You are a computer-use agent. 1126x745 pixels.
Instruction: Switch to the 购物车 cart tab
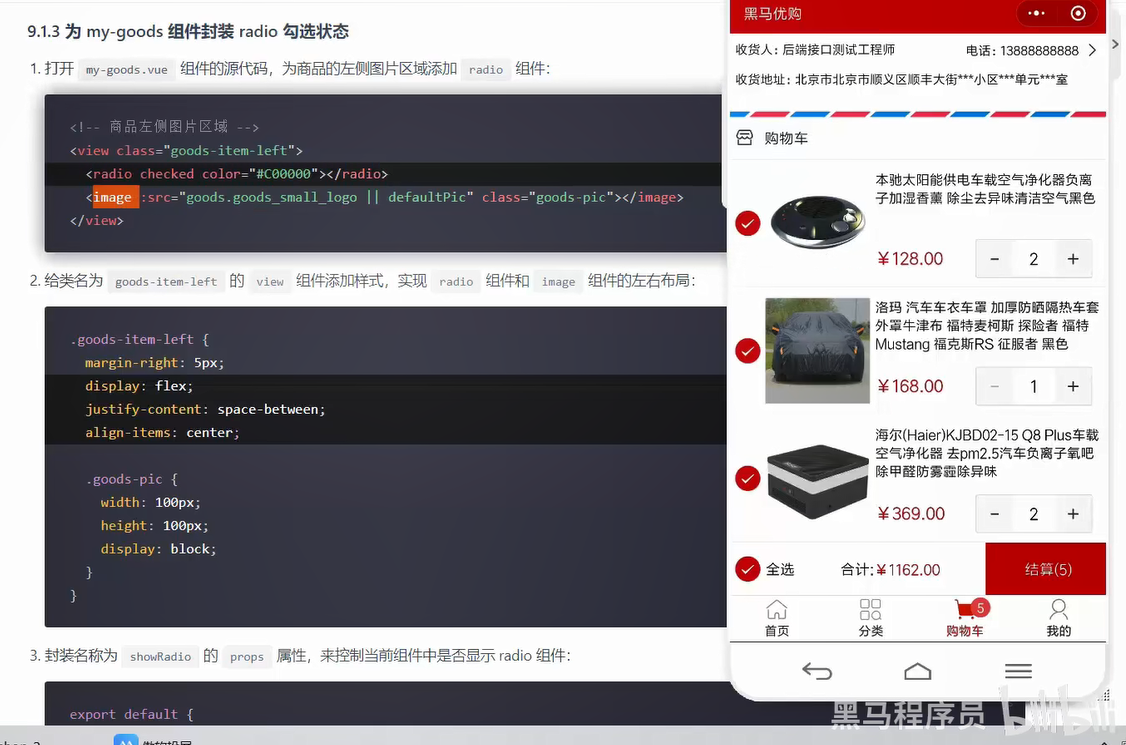[964, 618]
